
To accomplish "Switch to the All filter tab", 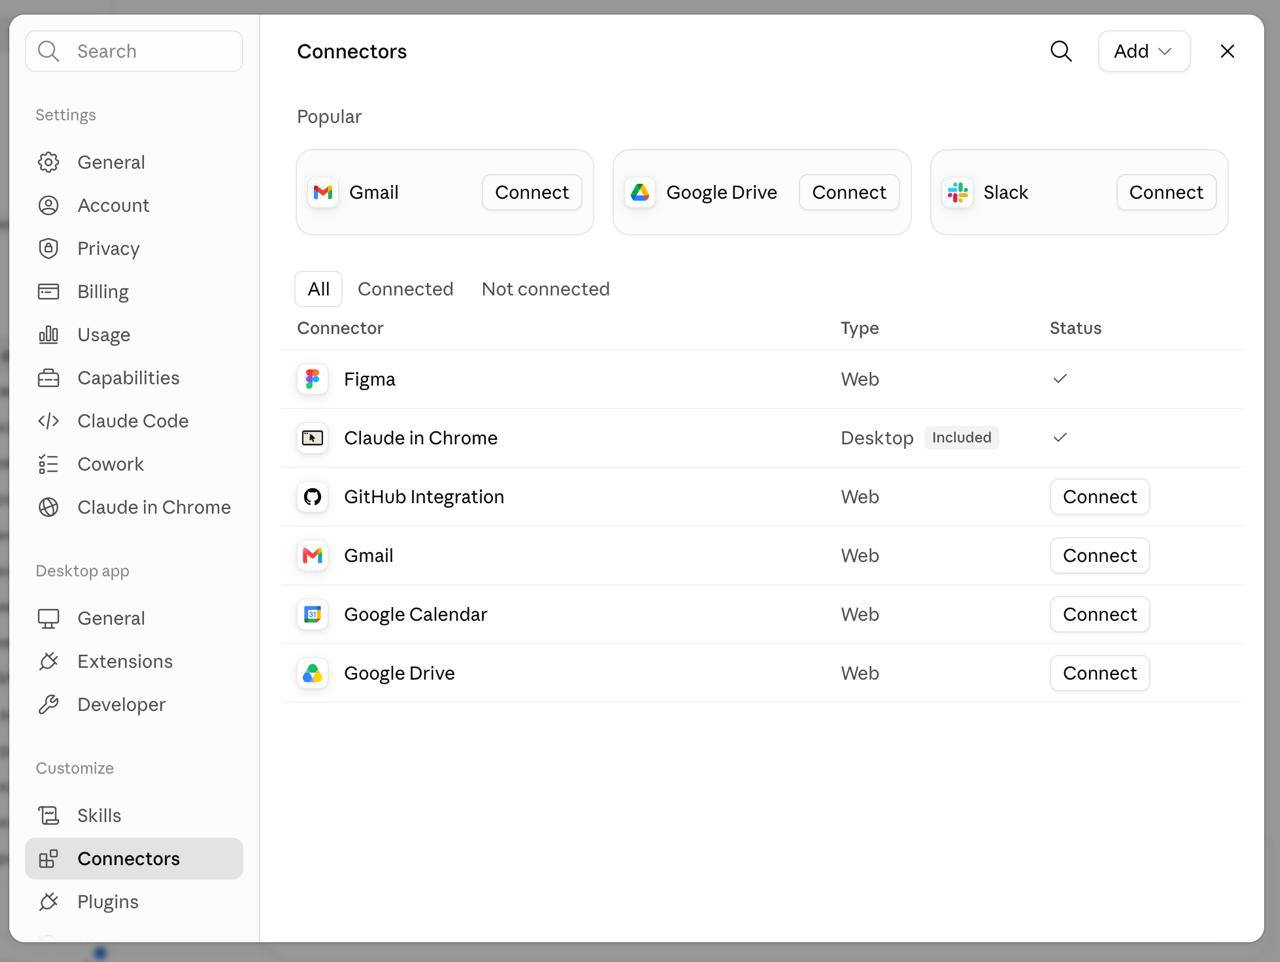I will tap(319, 289).
